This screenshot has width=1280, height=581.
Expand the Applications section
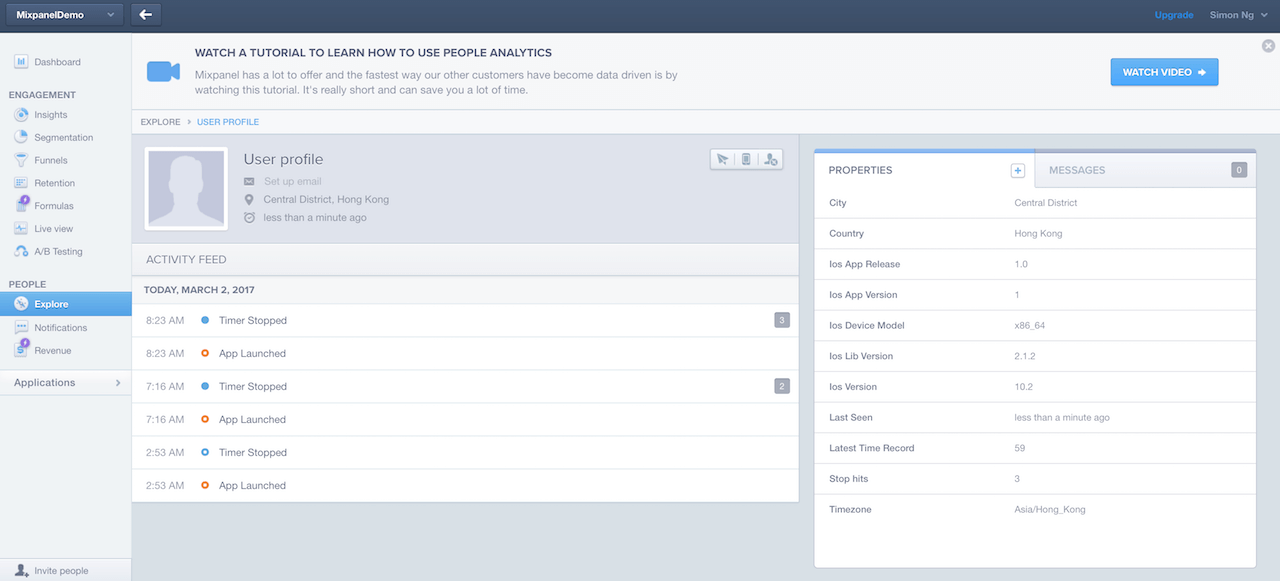(66, 383)
